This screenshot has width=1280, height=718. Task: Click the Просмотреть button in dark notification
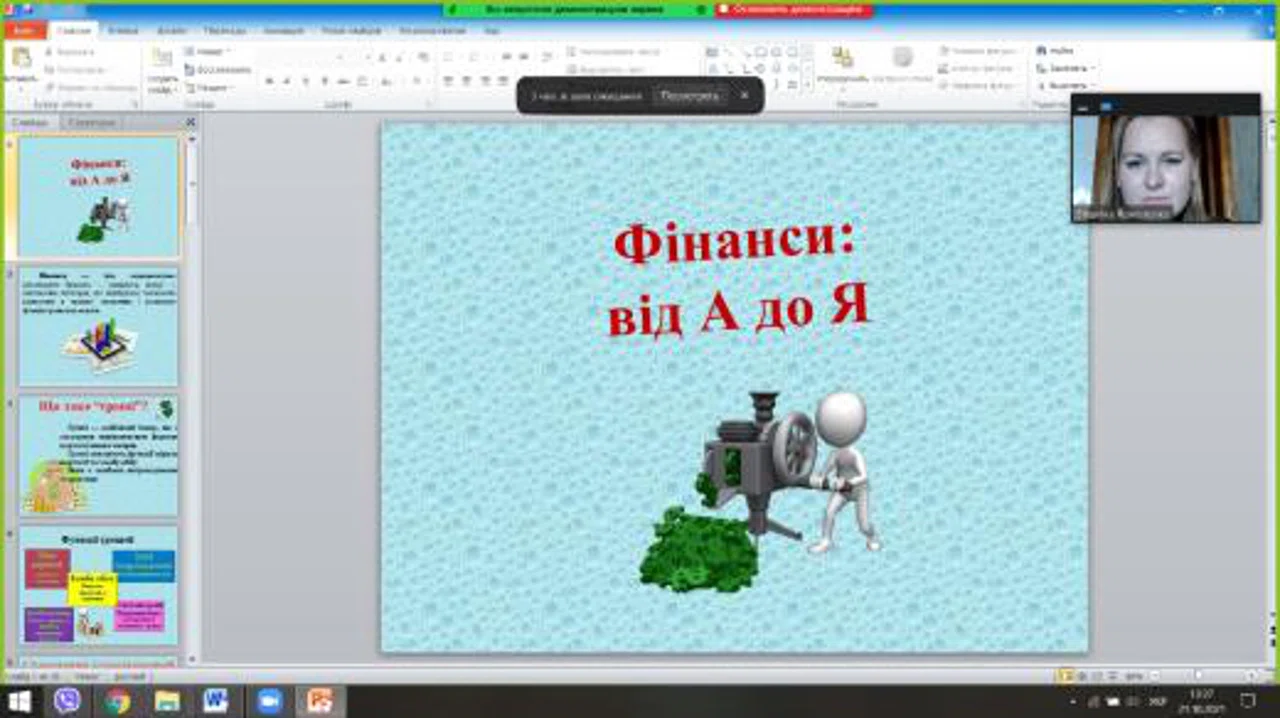[689, 96]
